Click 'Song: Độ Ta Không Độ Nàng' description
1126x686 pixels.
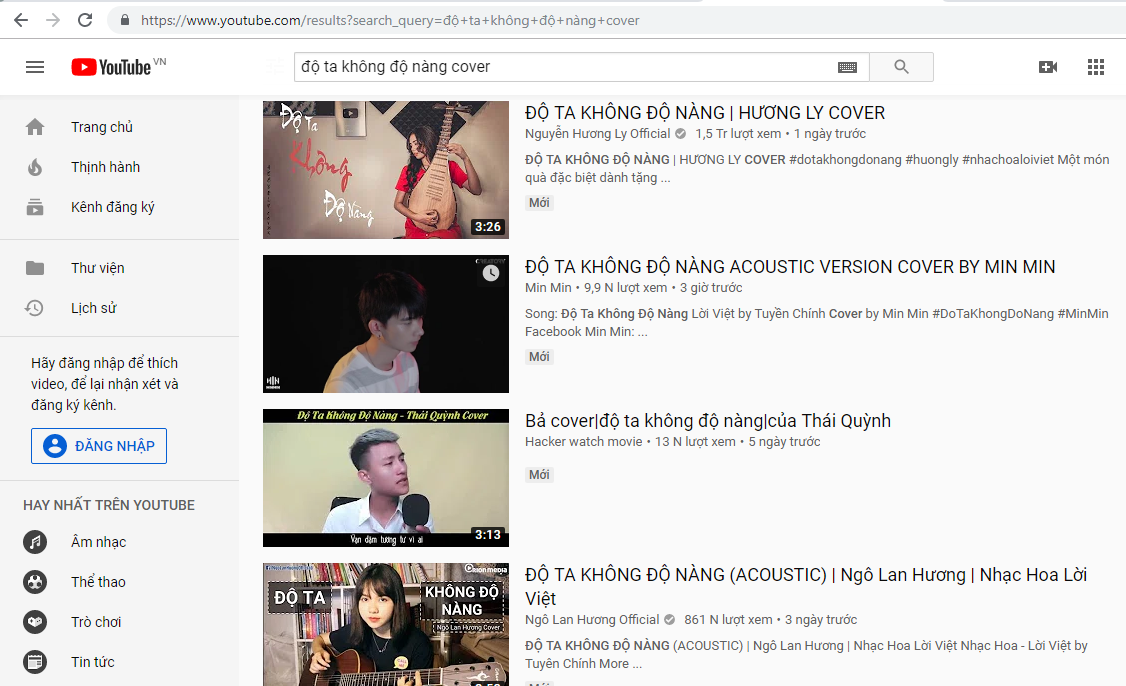pos(816,323)
